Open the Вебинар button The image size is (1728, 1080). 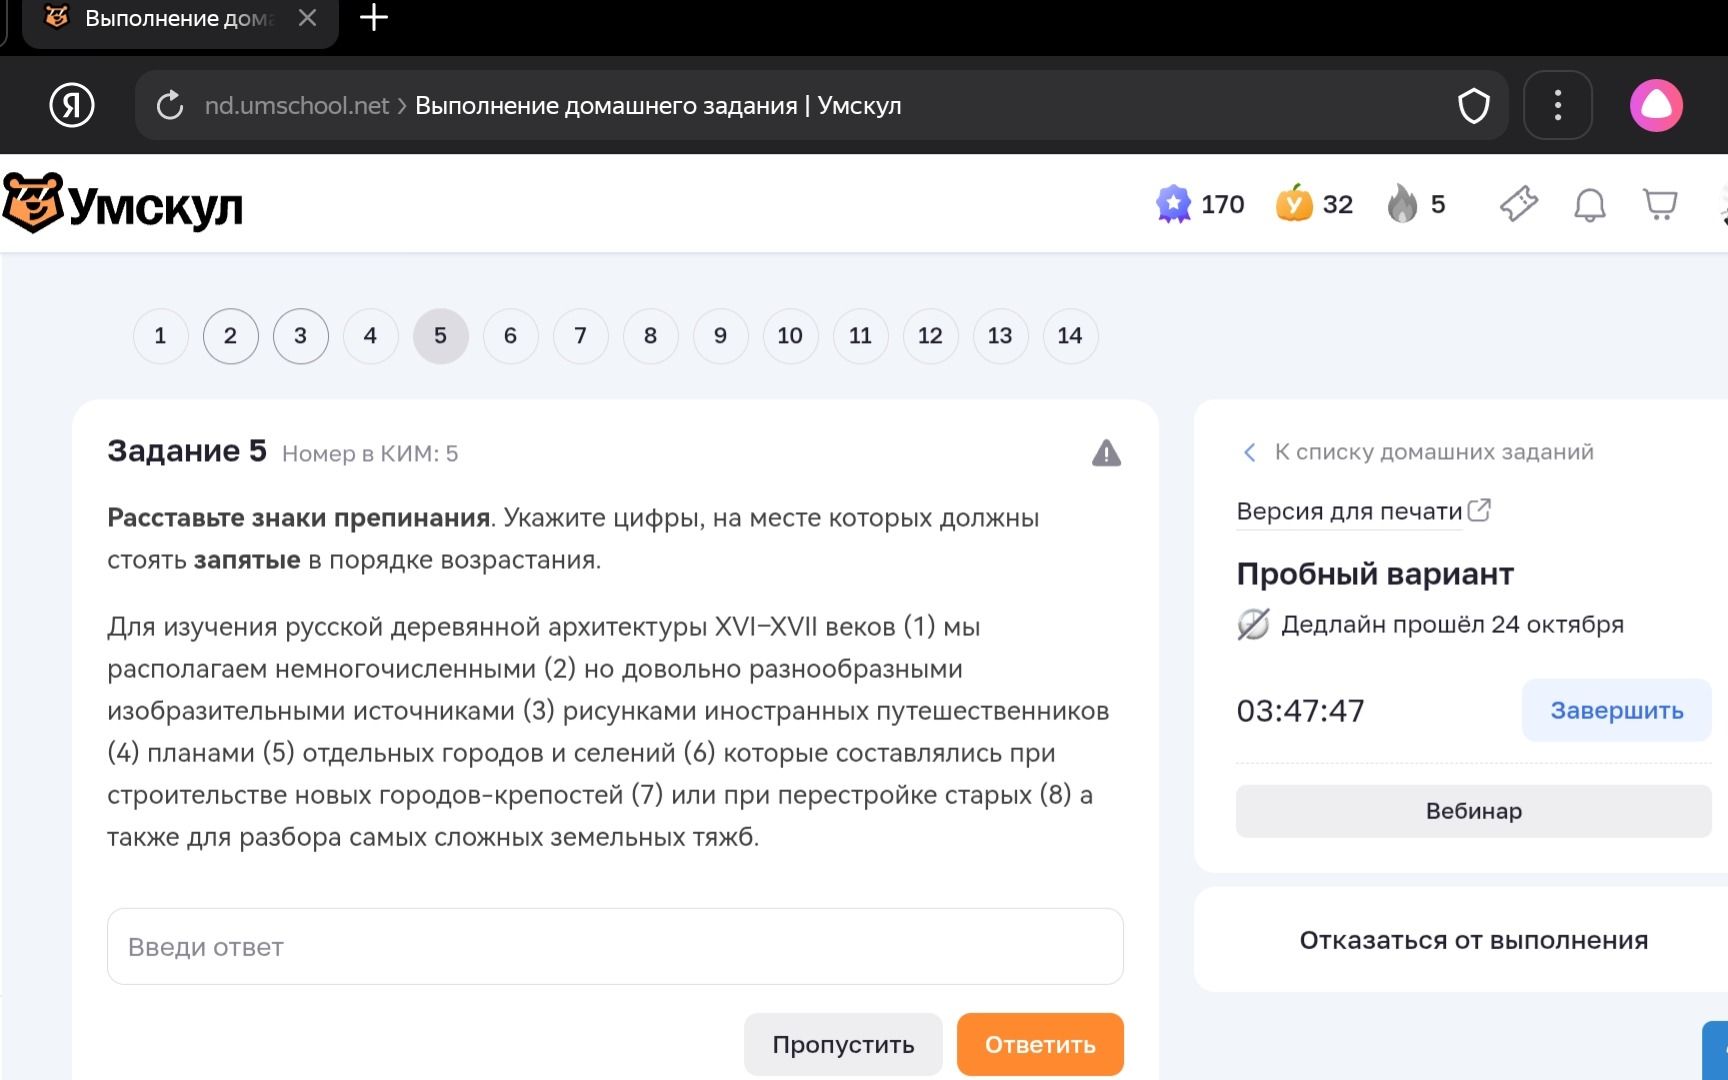click(x=1473, y=811)
